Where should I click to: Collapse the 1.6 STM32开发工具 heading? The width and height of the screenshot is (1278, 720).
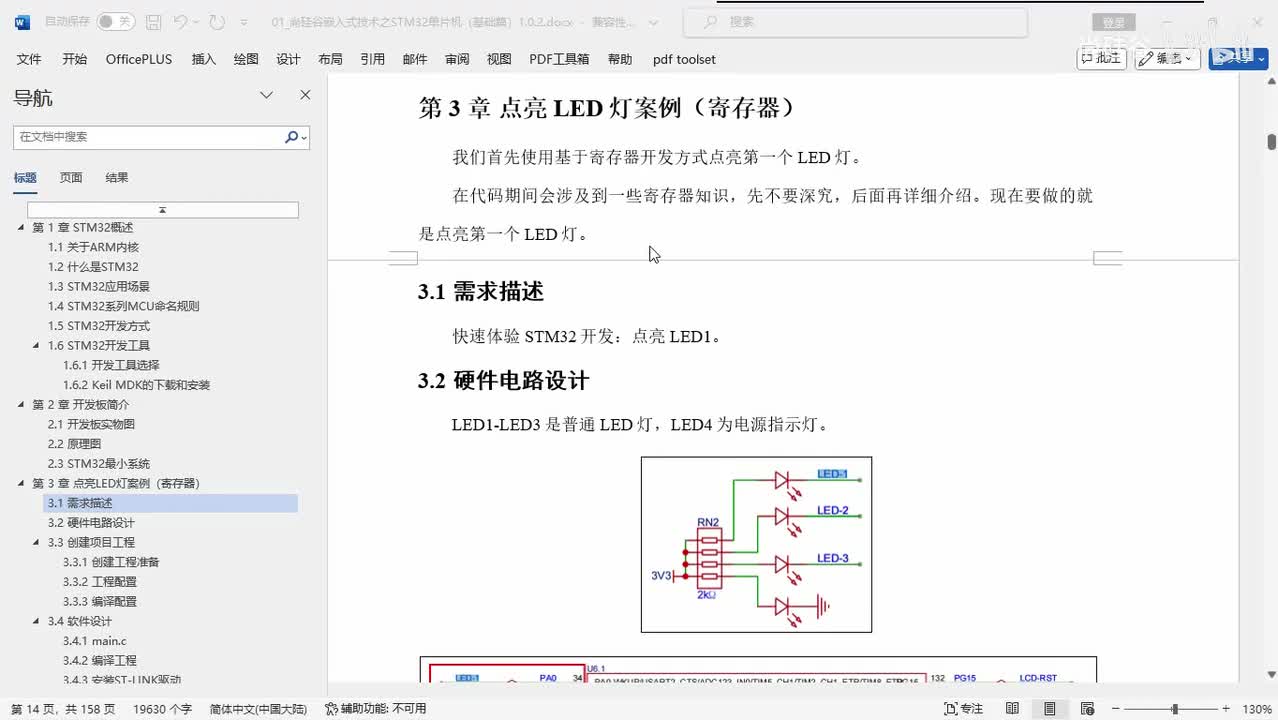coord(37,346)
